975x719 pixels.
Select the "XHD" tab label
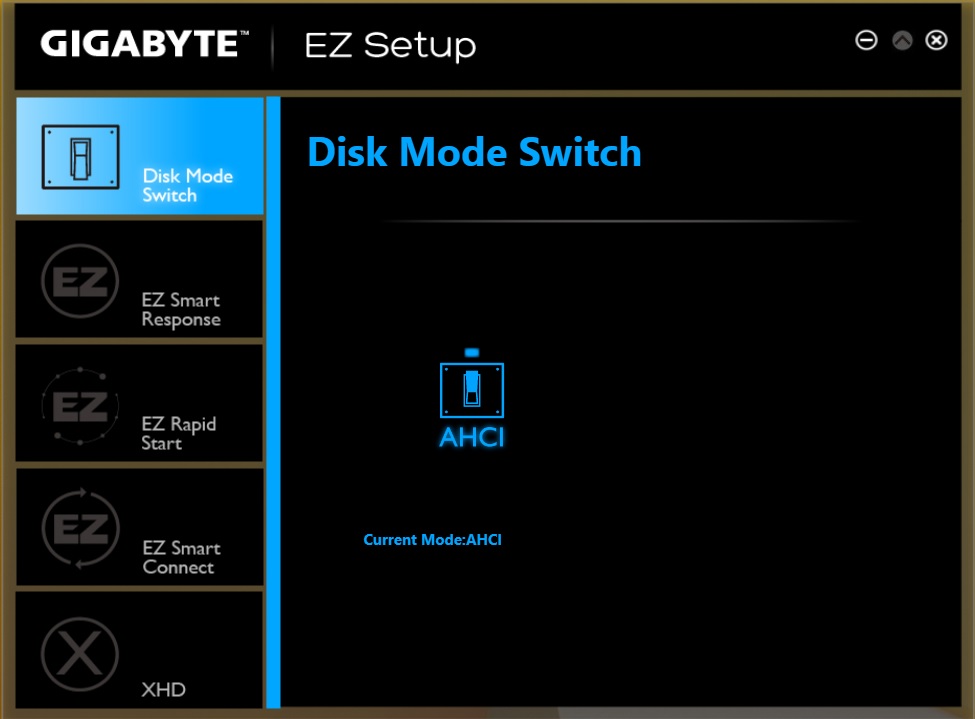(x=163, y=690)
